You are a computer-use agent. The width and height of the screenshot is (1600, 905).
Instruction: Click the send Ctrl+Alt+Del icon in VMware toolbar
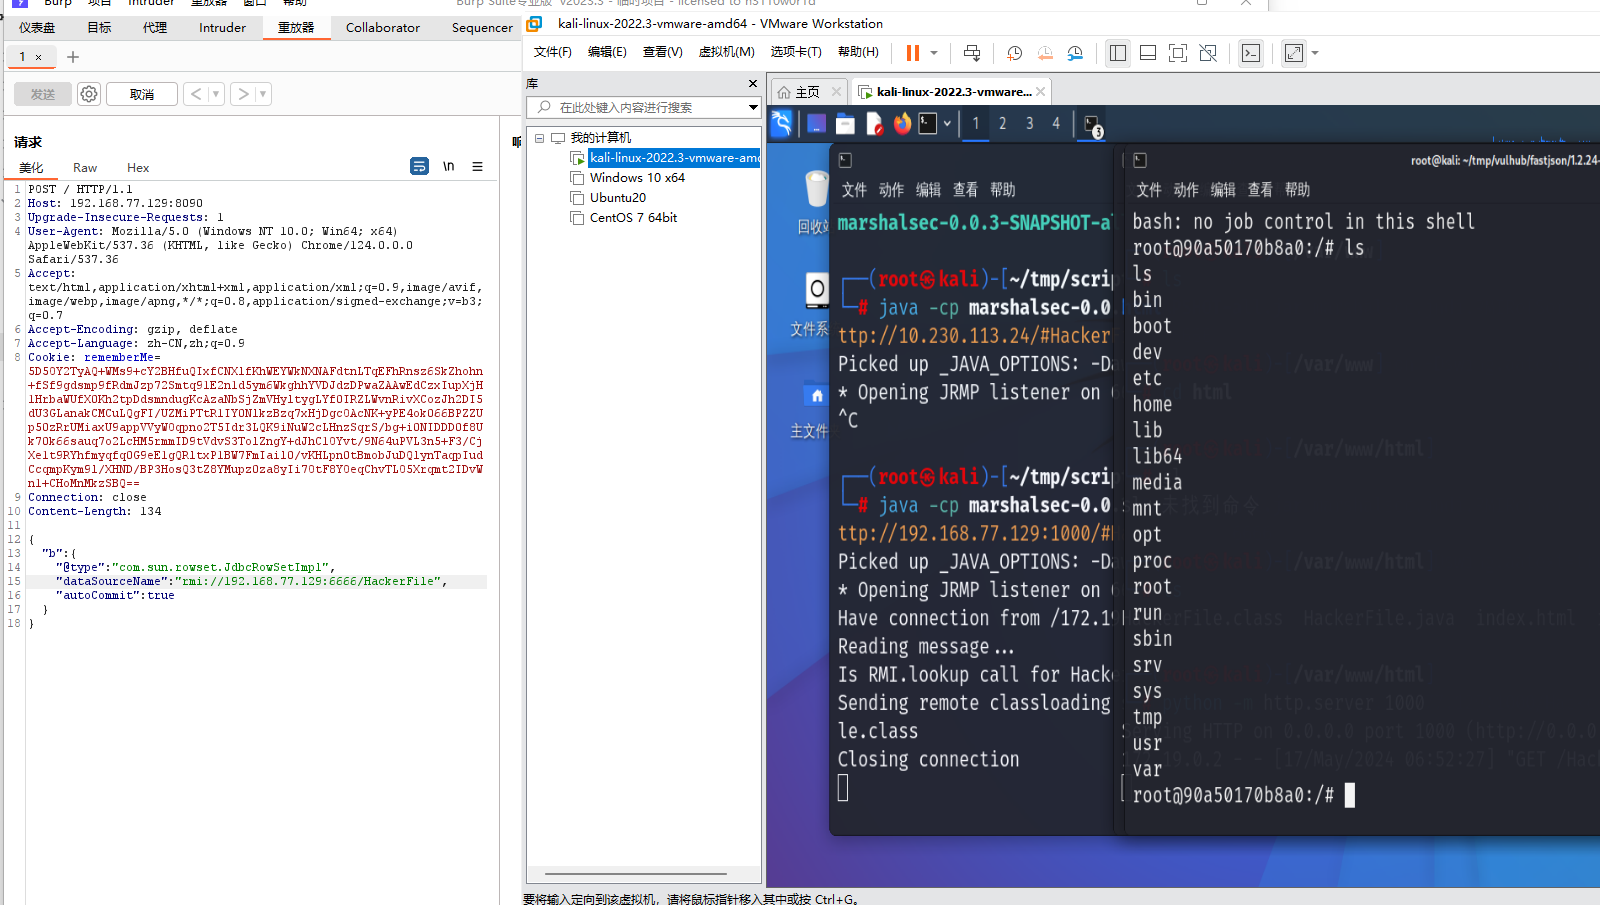[x=972, y=53]
